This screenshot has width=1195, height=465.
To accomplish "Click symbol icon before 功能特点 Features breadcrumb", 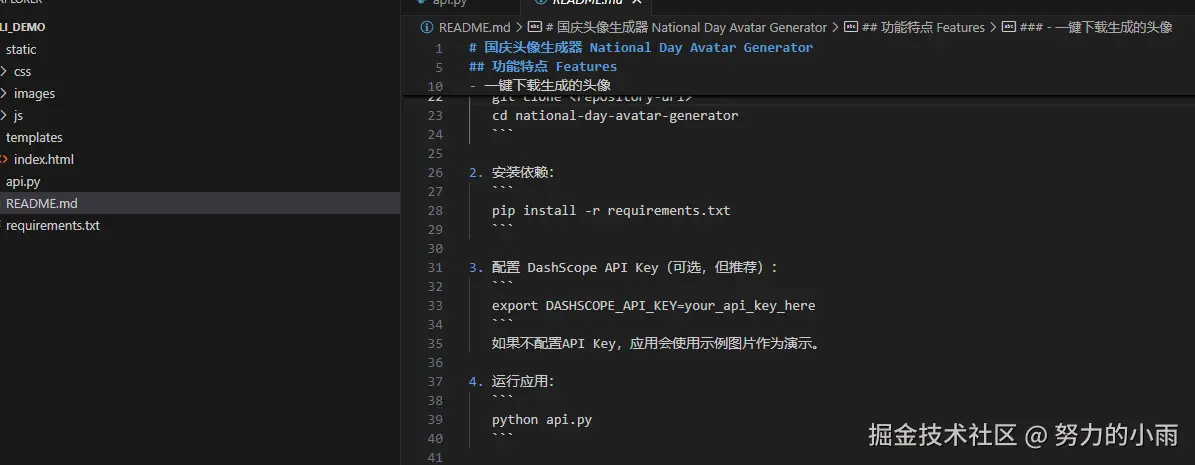I will [851, 27].
